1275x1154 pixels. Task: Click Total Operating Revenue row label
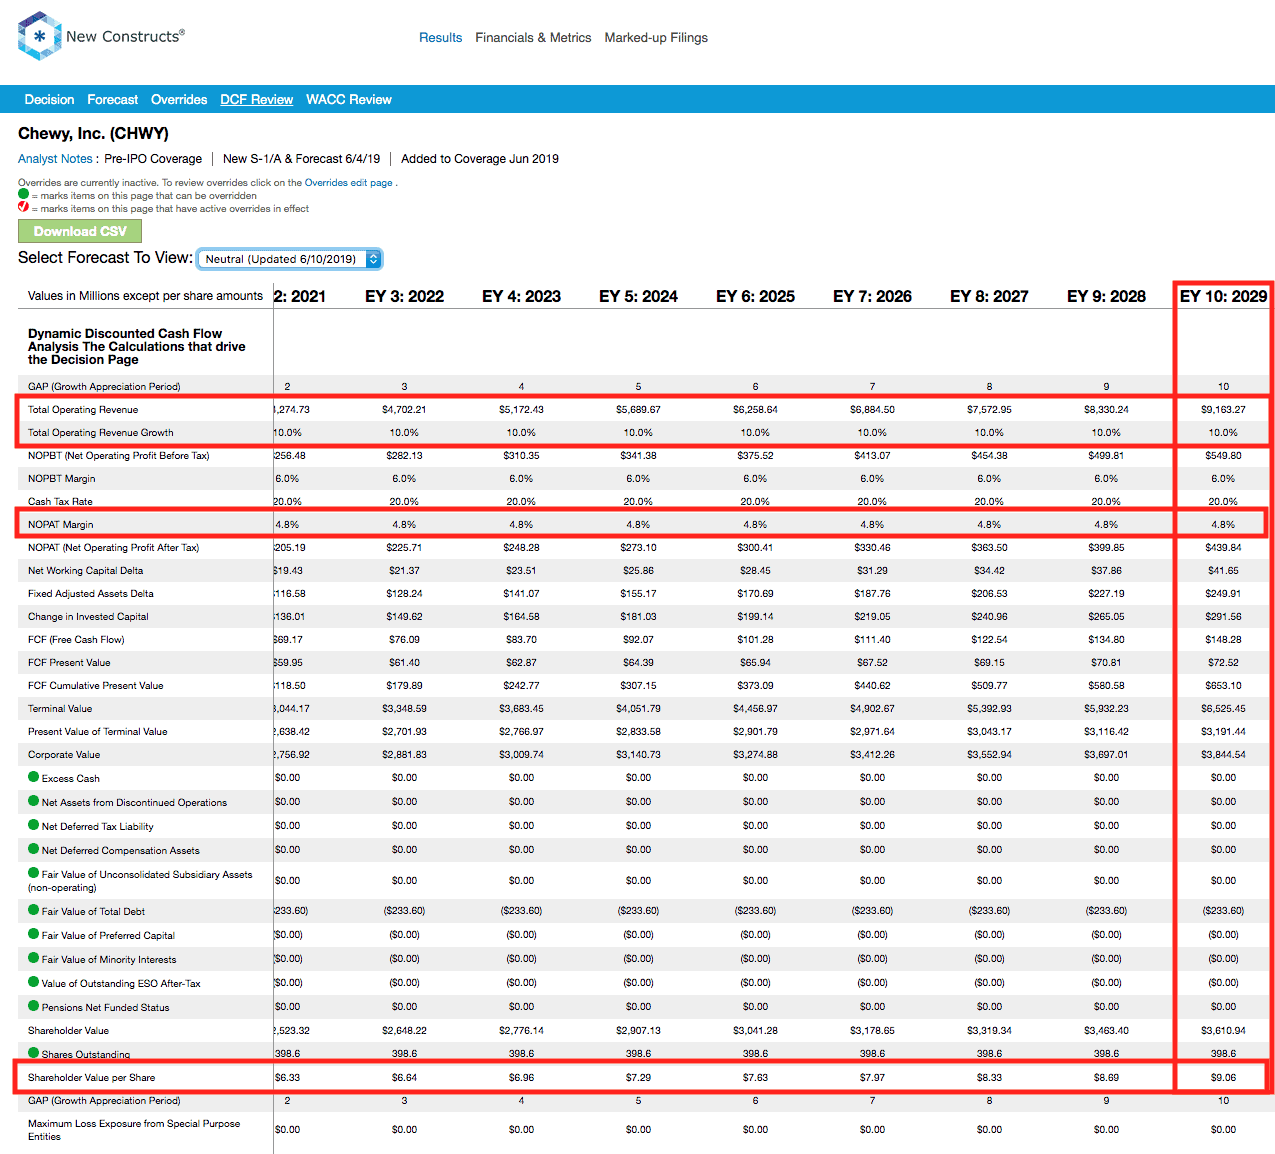coord(83,409)
